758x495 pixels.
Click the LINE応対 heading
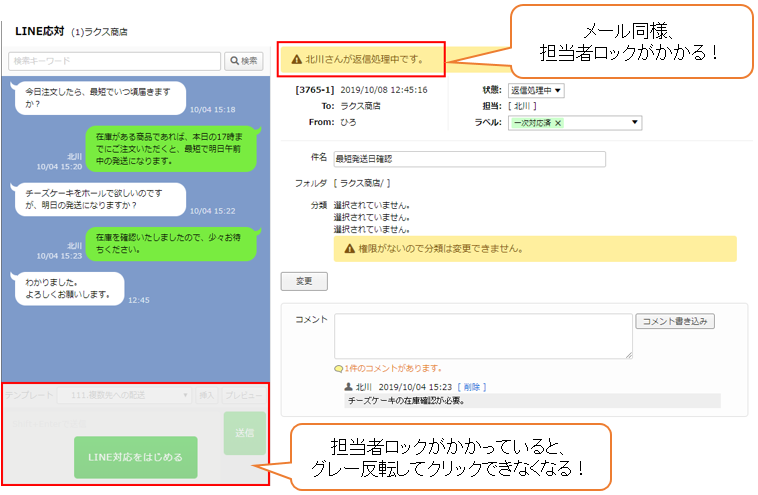[40, 31]
